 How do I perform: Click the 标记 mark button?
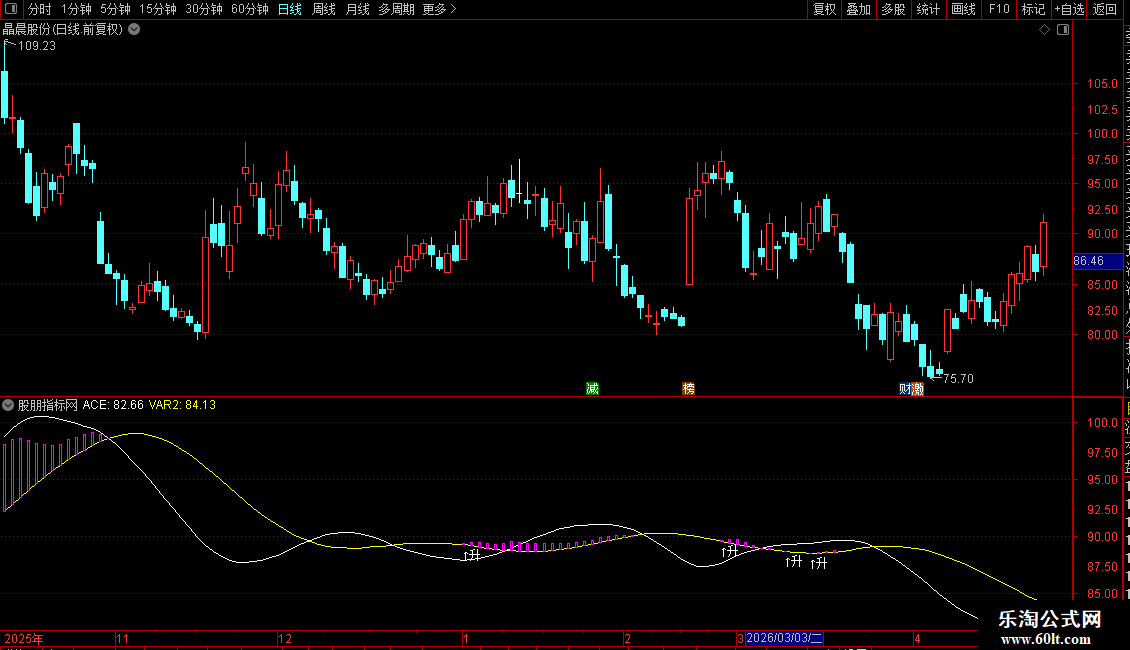tap(1033, 9)
